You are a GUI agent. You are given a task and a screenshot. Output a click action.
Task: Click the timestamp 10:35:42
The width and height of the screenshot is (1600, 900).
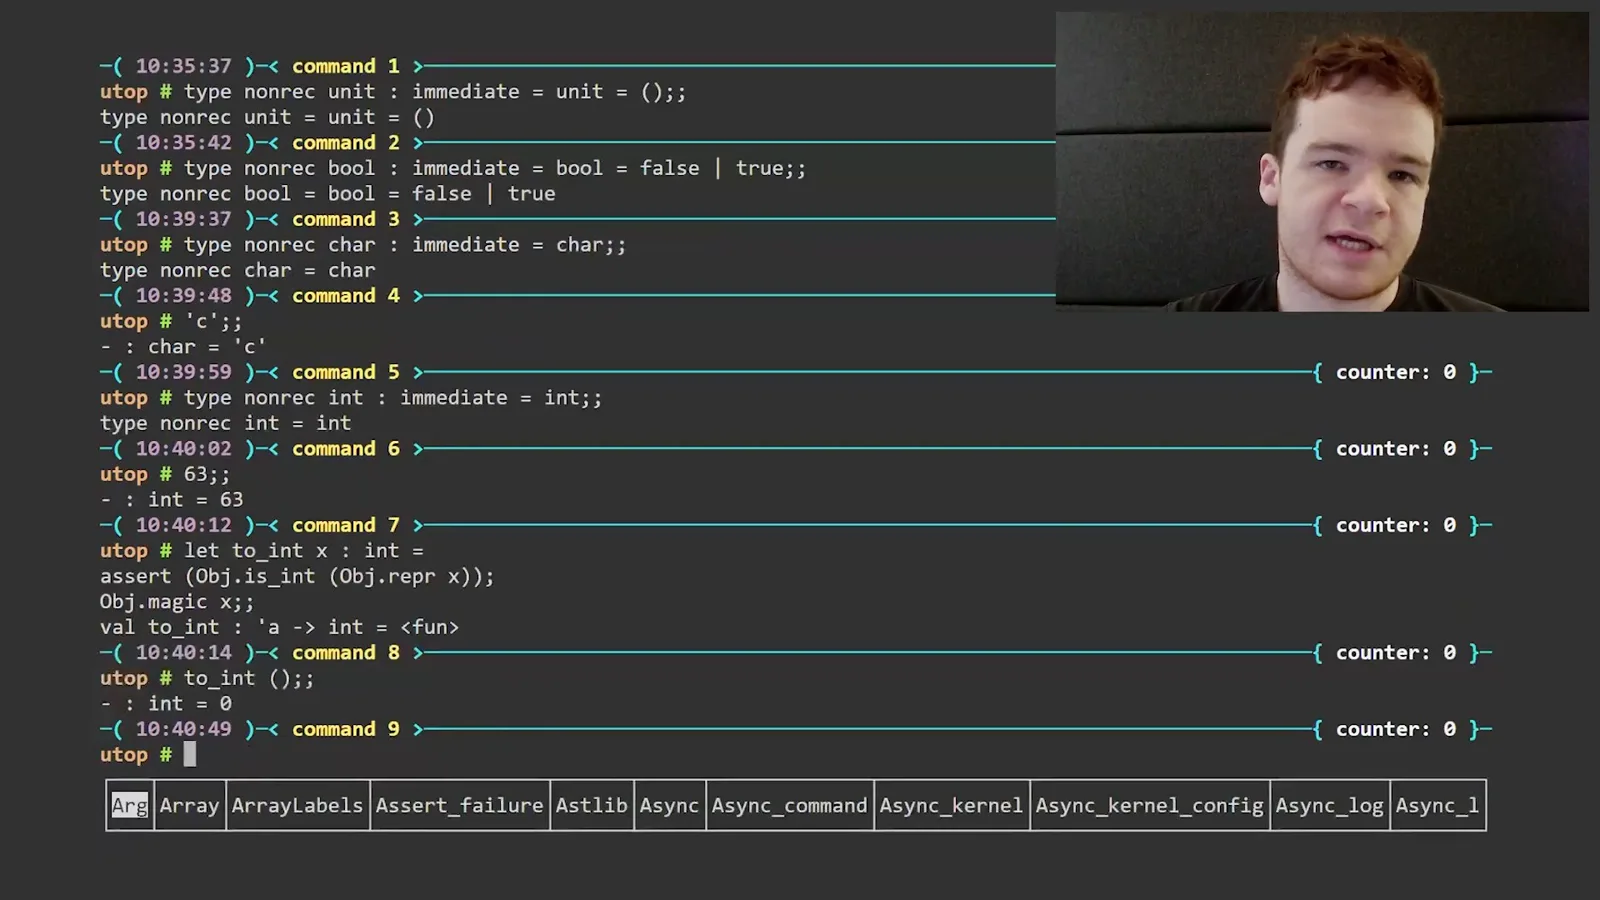[183, 142]
